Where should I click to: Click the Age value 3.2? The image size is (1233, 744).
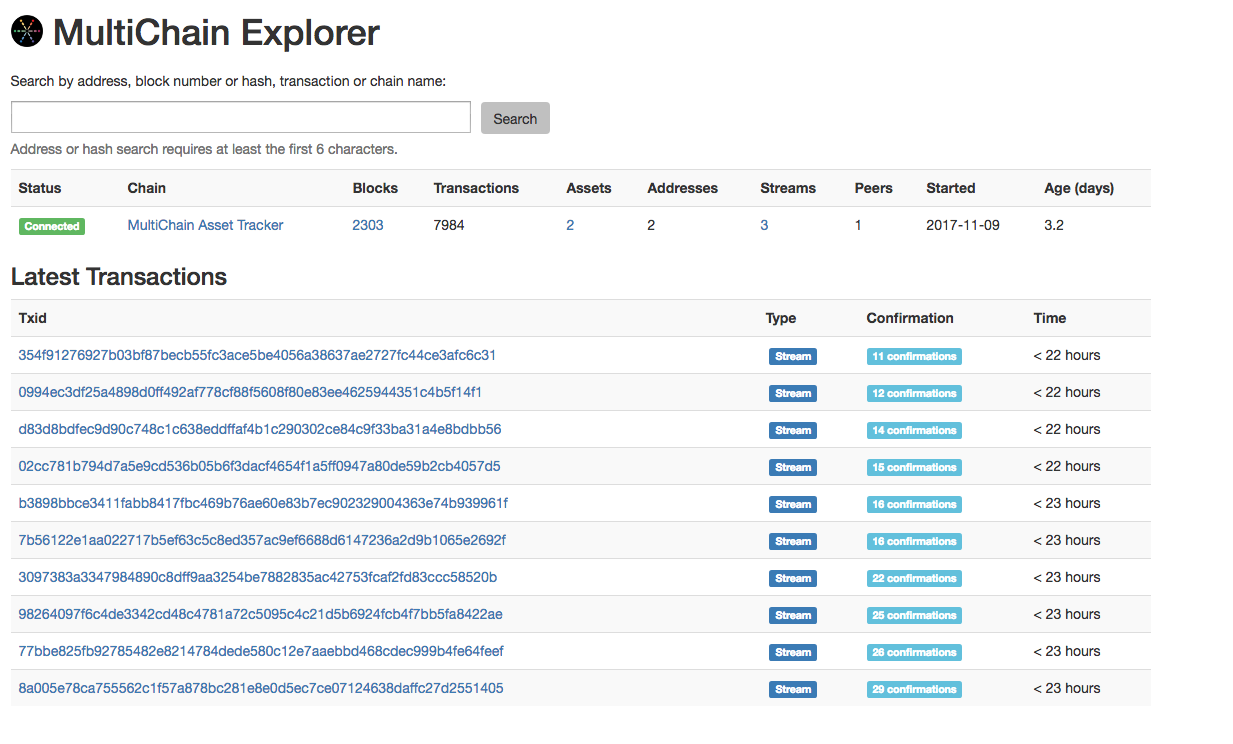[x=1054, y=225]
